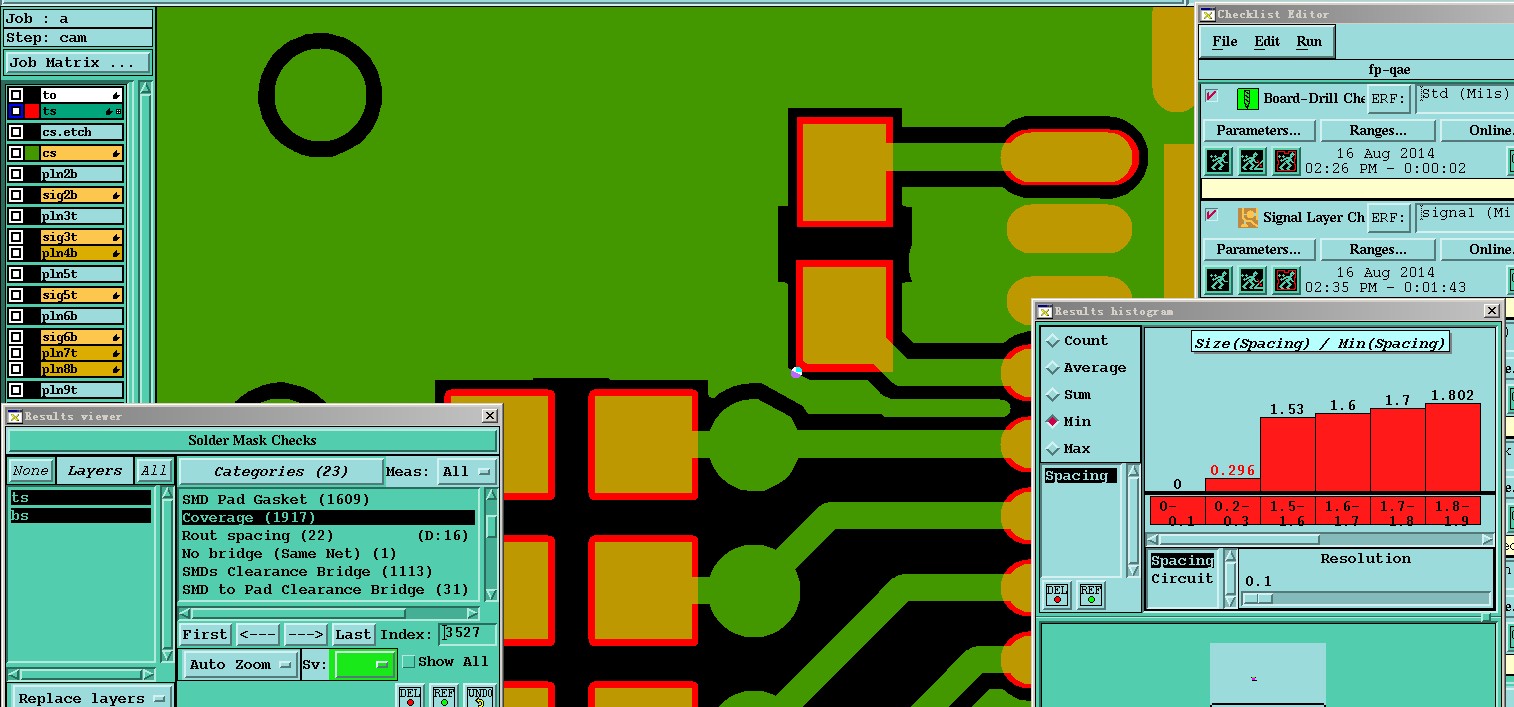
Task: Click red-outlined run icon in Board-Drill Checks row
Action: [x=1286, y=161]
